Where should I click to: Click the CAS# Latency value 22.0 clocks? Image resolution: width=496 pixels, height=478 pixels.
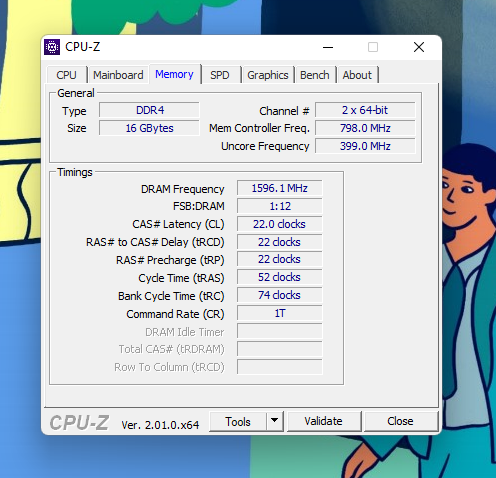coord(280,224)
